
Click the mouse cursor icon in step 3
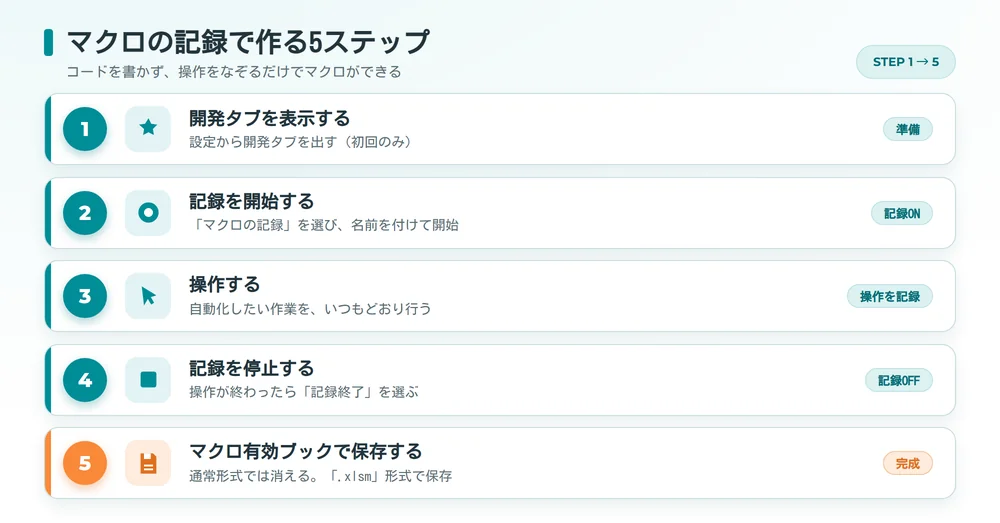point(148,296)
